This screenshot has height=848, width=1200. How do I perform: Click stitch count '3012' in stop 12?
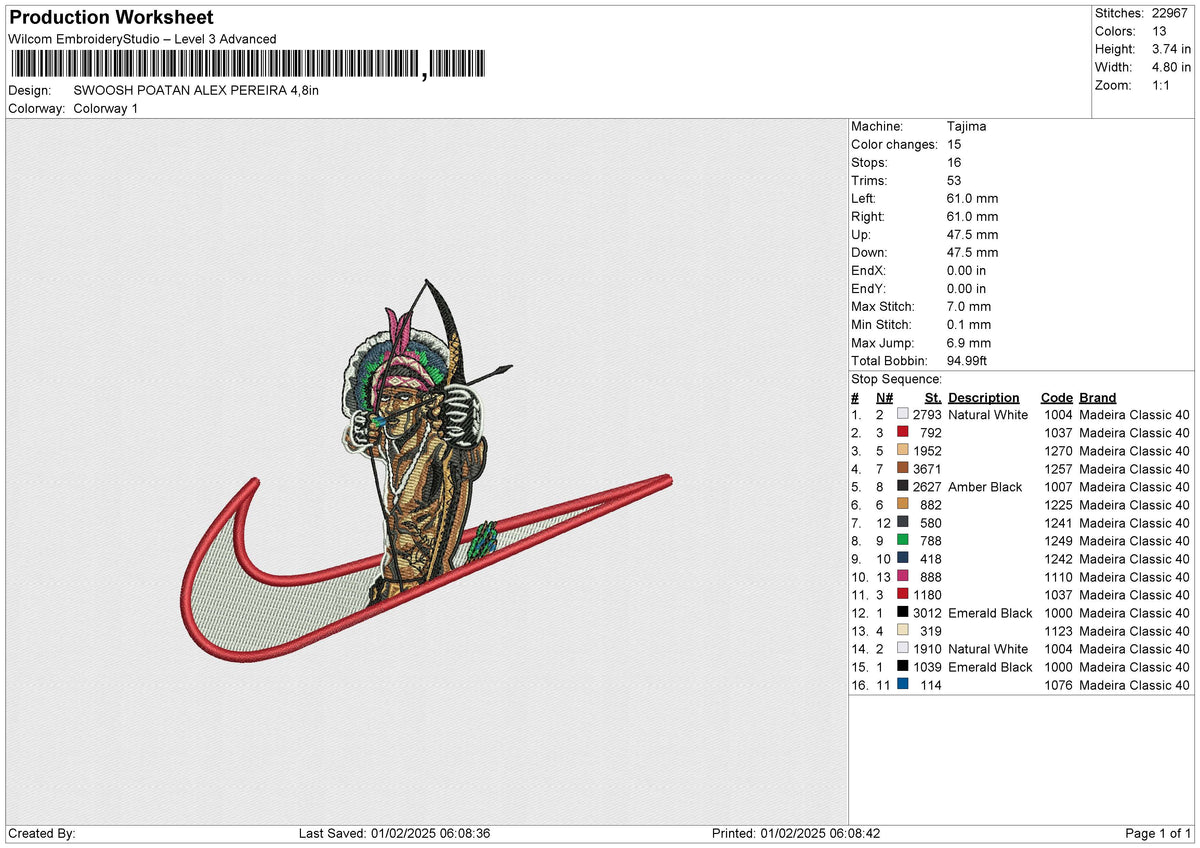(x=927, y=613)
